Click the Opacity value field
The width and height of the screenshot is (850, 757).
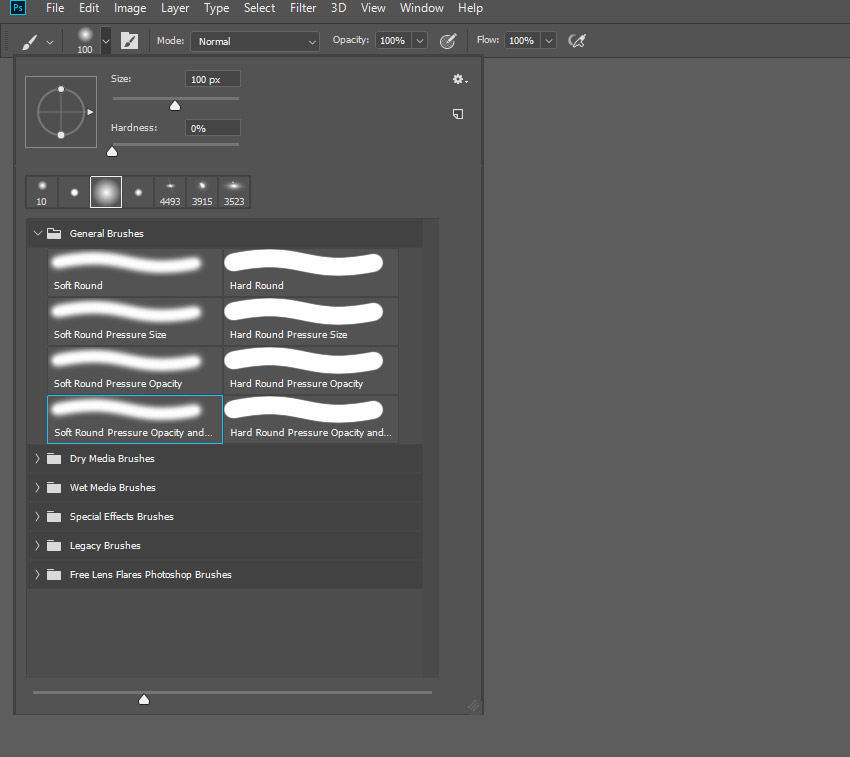(x=394, y=41)
